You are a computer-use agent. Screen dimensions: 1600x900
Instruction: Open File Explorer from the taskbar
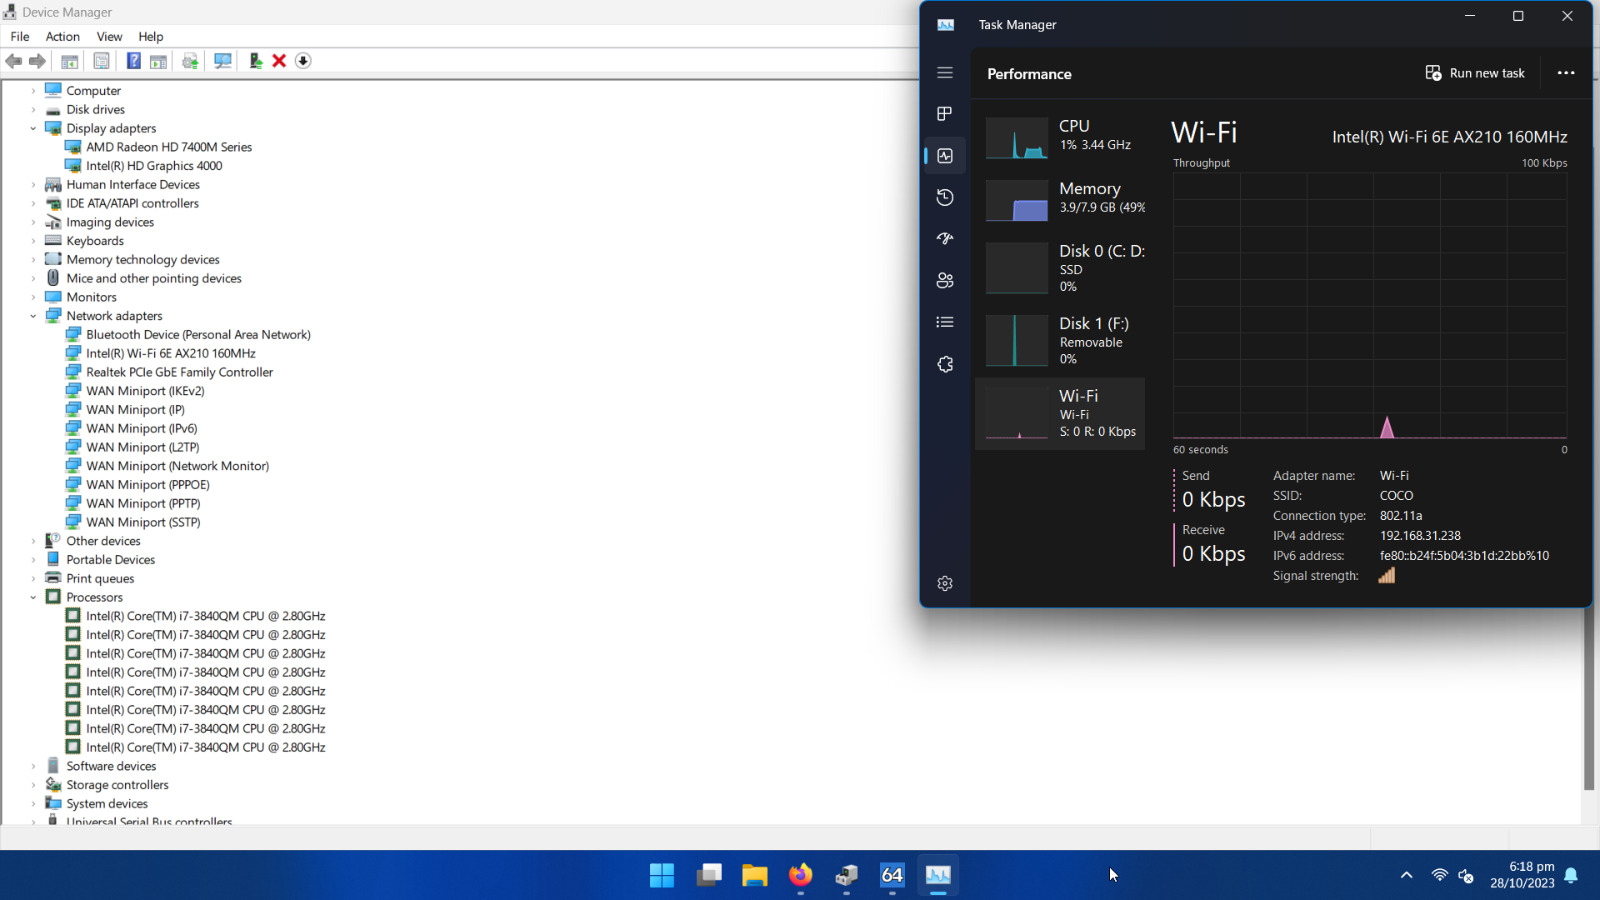(x=755, y=875)
